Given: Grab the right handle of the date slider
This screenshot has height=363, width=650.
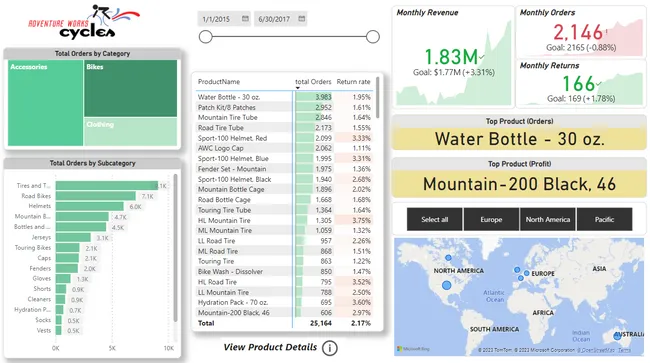Looking at the screenshot, I should 373,37.
